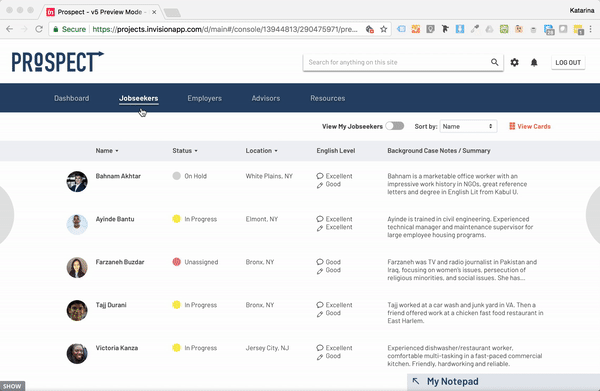Bookmark page with star icon
This screenshot has height=391, width=600.
tap(383, 29)
